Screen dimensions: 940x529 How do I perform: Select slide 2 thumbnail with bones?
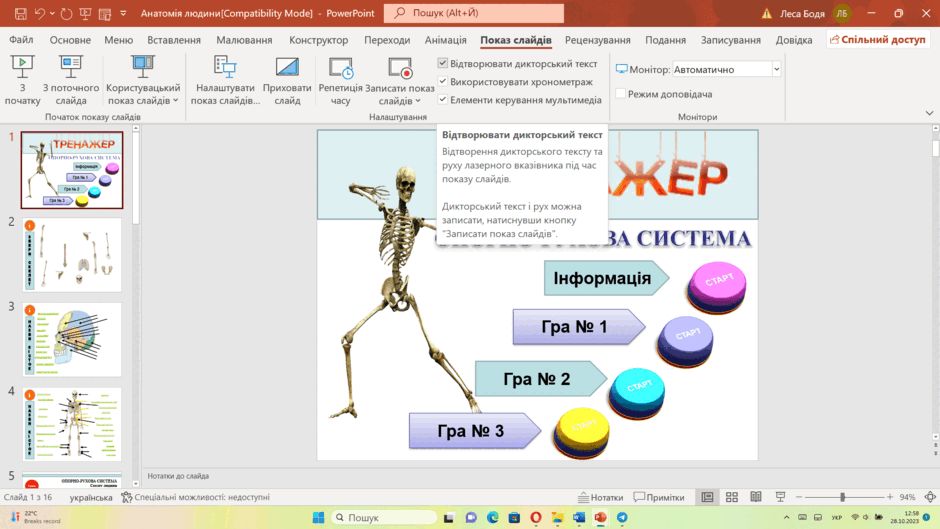72,255
